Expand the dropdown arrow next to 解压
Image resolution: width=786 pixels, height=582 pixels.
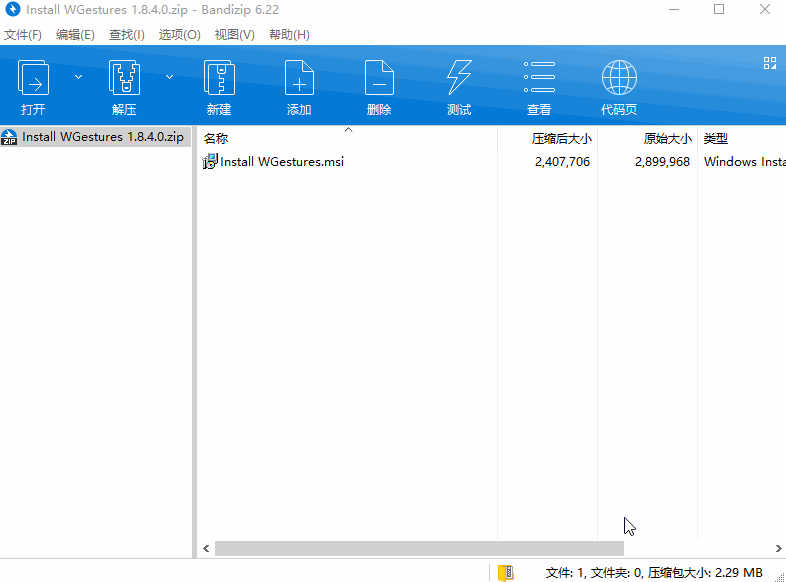coord(169,77)
